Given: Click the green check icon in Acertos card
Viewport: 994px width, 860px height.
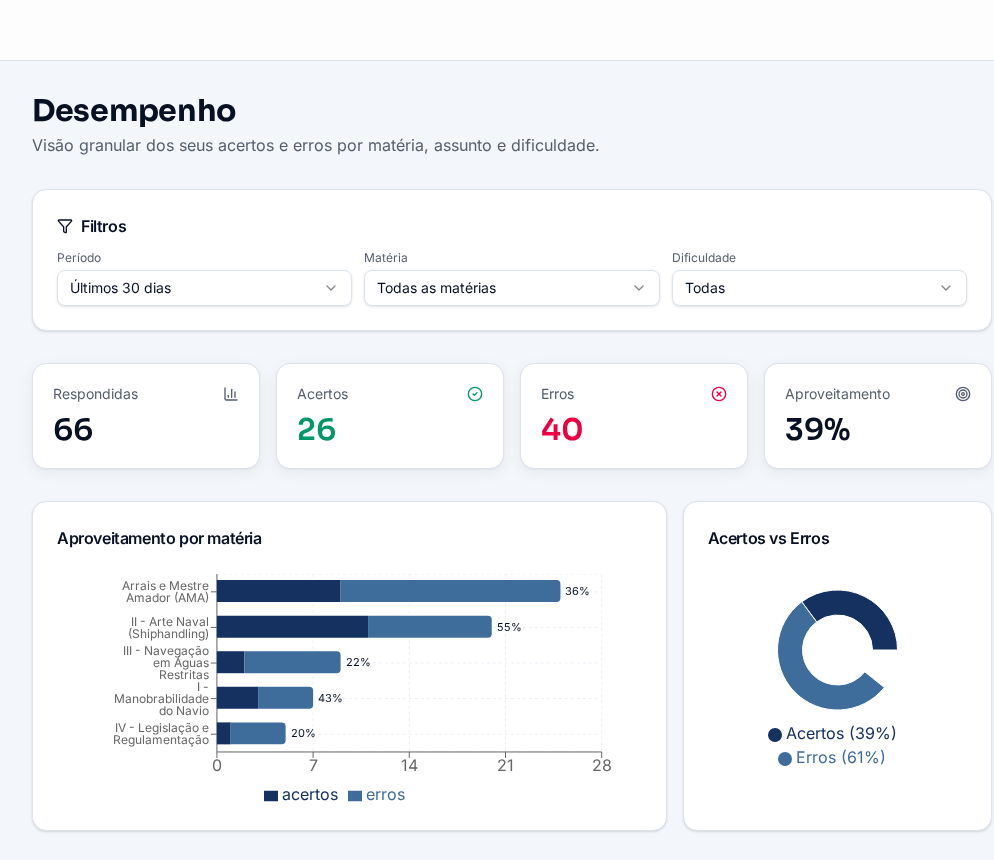Looking at the screenshot, I should 475,394.
